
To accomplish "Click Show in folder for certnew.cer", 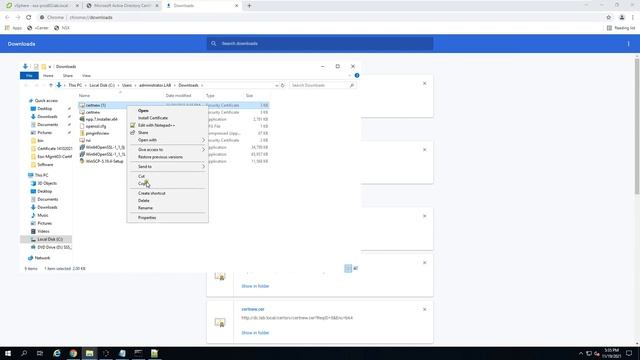I will click(255, 333).
